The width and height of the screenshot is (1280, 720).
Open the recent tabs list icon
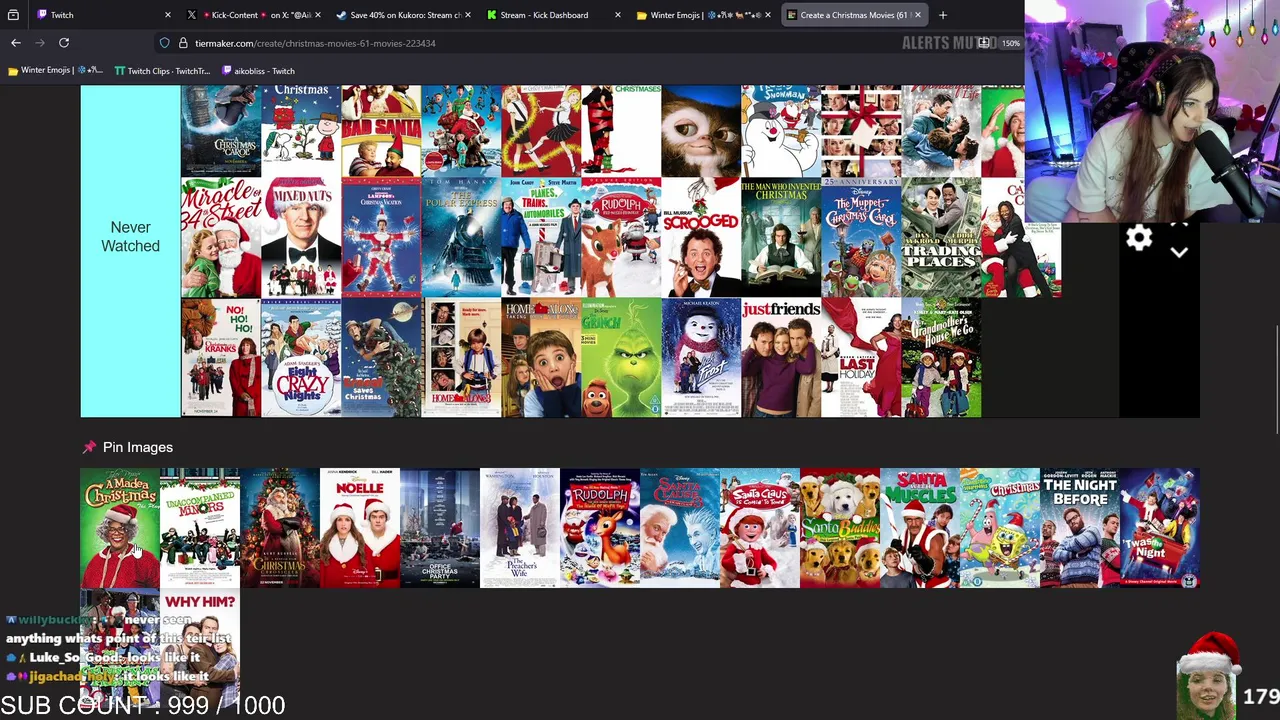pyautogui.click(x=13, y=15)
